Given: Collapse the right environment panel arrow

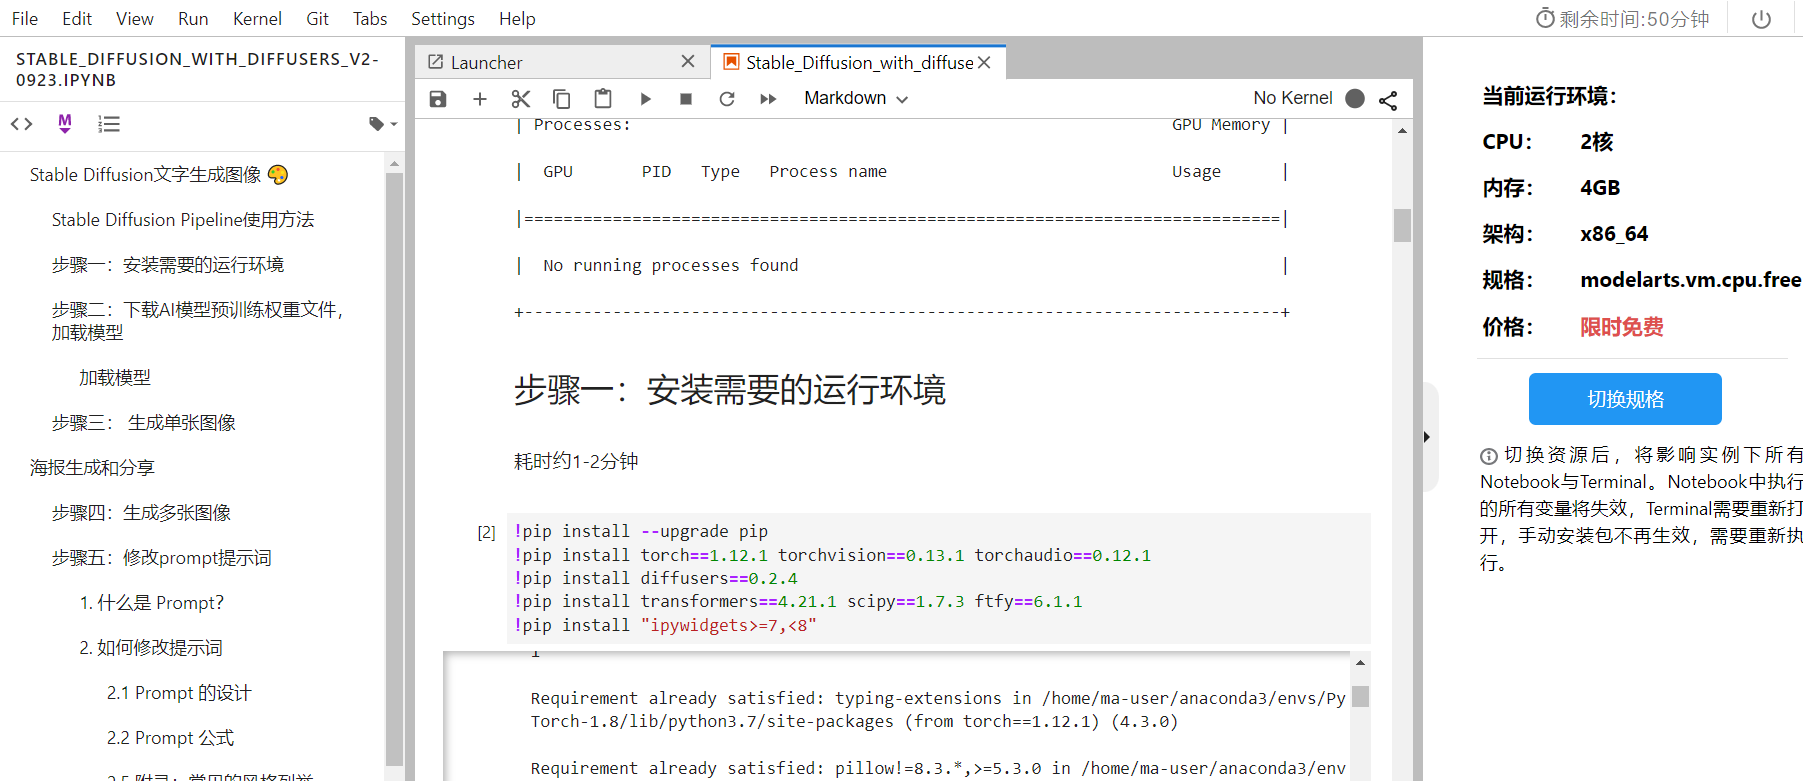Looking at the screenshot, I should [x=1427, y=437].
